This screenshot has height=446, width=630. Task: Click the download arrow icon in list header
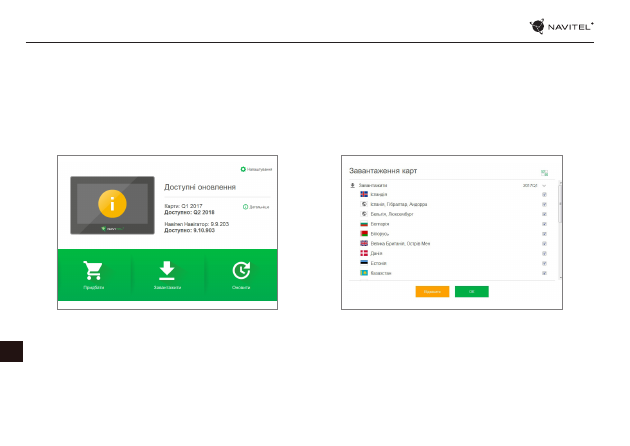click(352, 185)
